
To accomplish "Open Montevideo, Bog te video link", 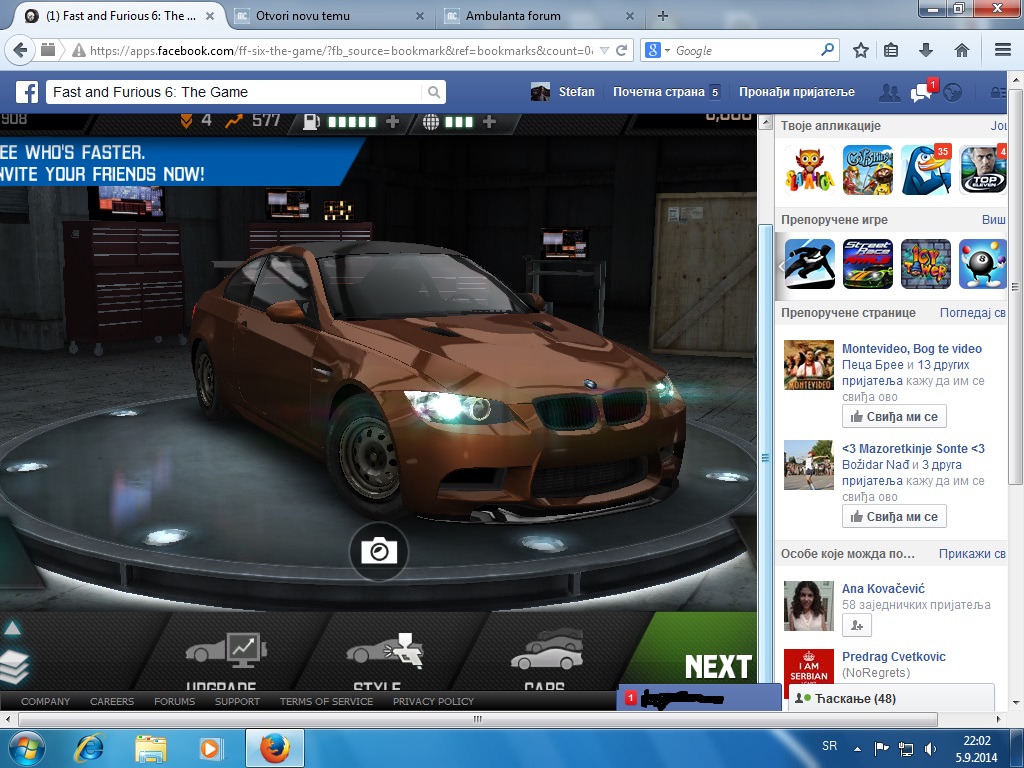I will pos(912,349).
